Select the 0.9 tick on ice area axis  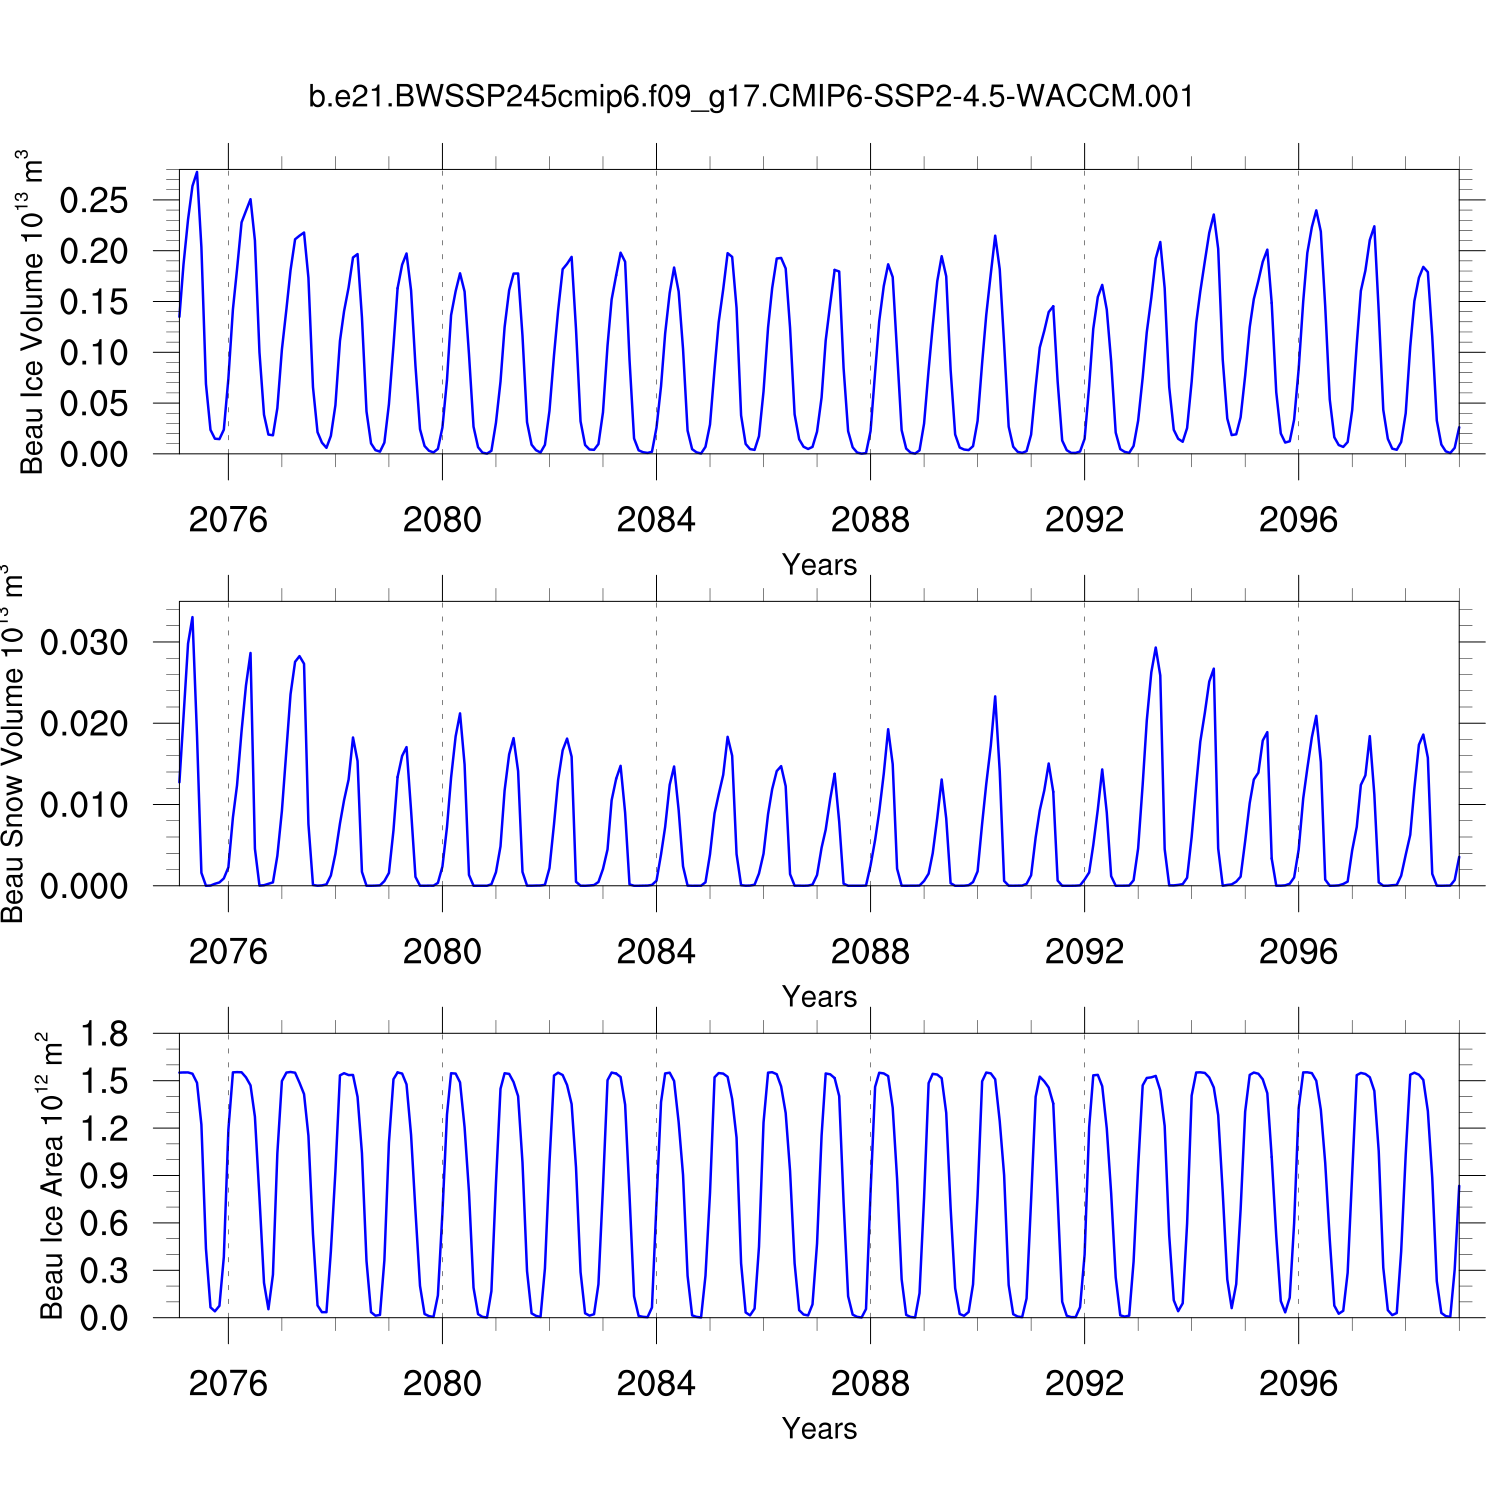(104, 1177)
